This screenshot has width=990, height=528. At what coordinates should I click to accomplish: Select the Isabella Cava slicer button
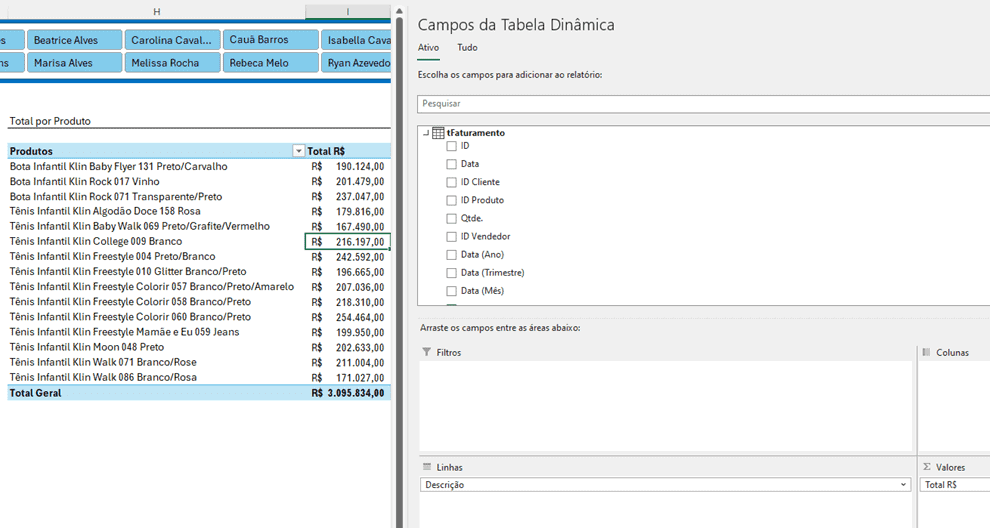pos(356,40)
